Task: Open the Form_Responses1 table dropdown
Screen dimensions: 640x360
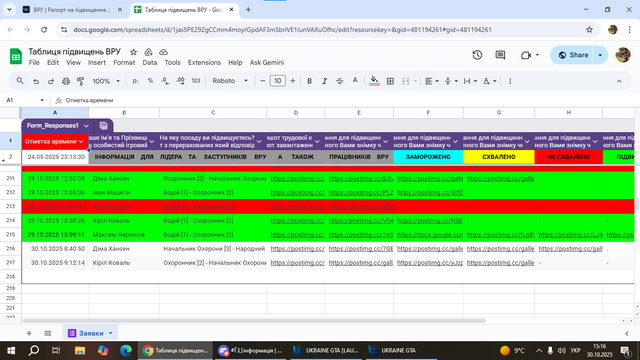Action: (x=86, y=126)
